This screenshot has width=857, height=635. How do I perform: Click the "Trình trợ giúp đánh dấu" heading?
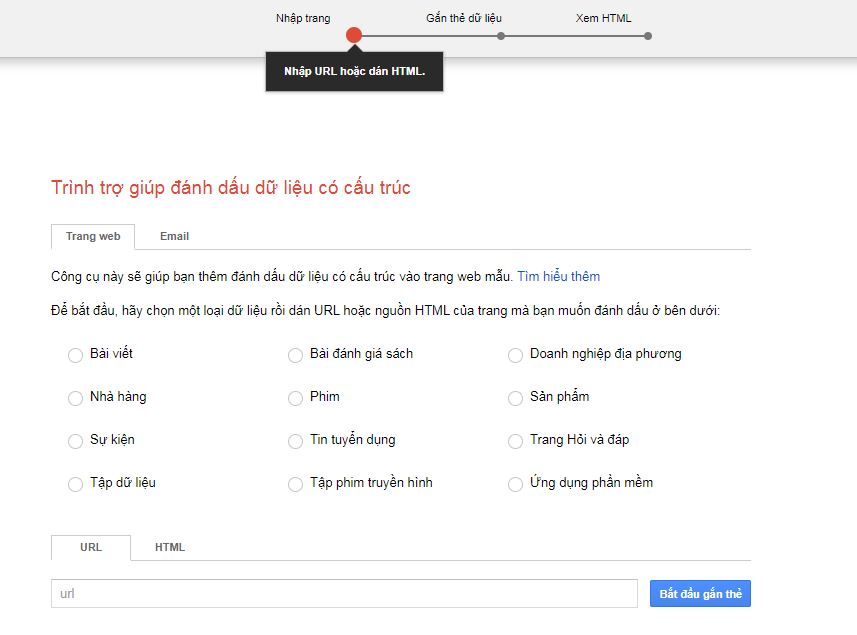click(x=231, y=188)
